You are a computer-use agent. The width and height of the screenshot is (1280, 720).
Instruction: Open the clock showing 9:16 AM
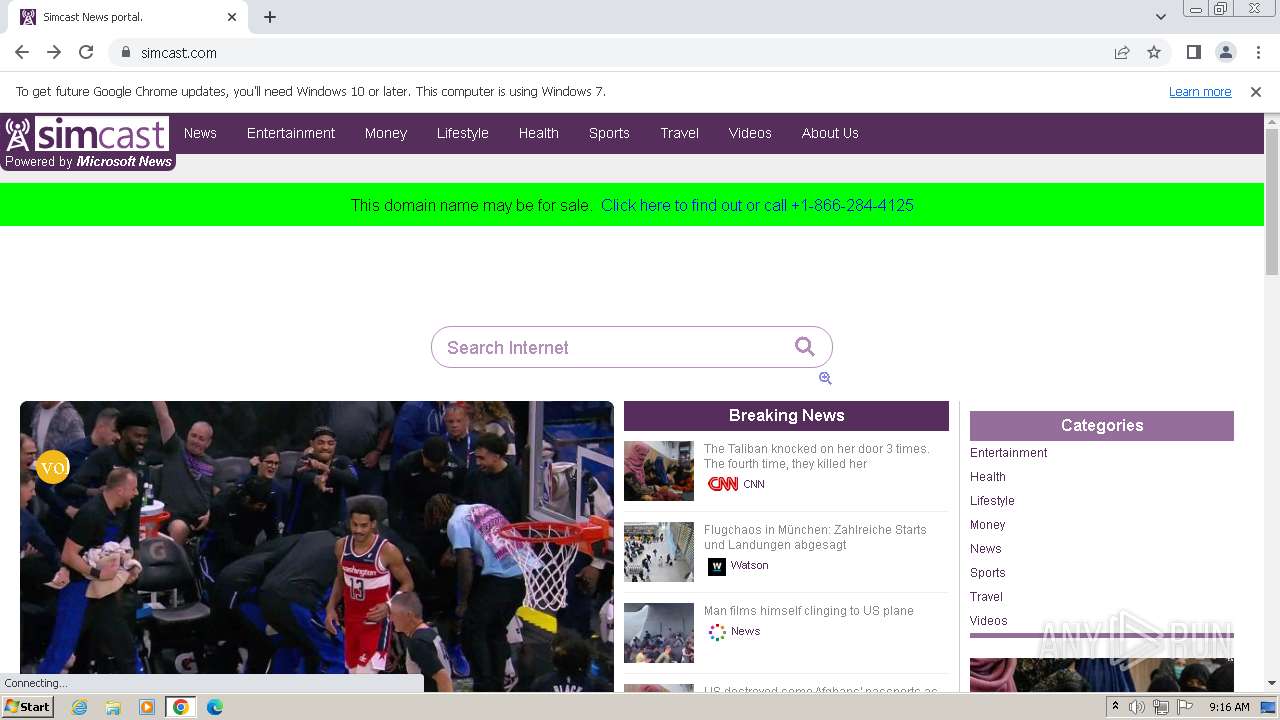pos(1229,707)
